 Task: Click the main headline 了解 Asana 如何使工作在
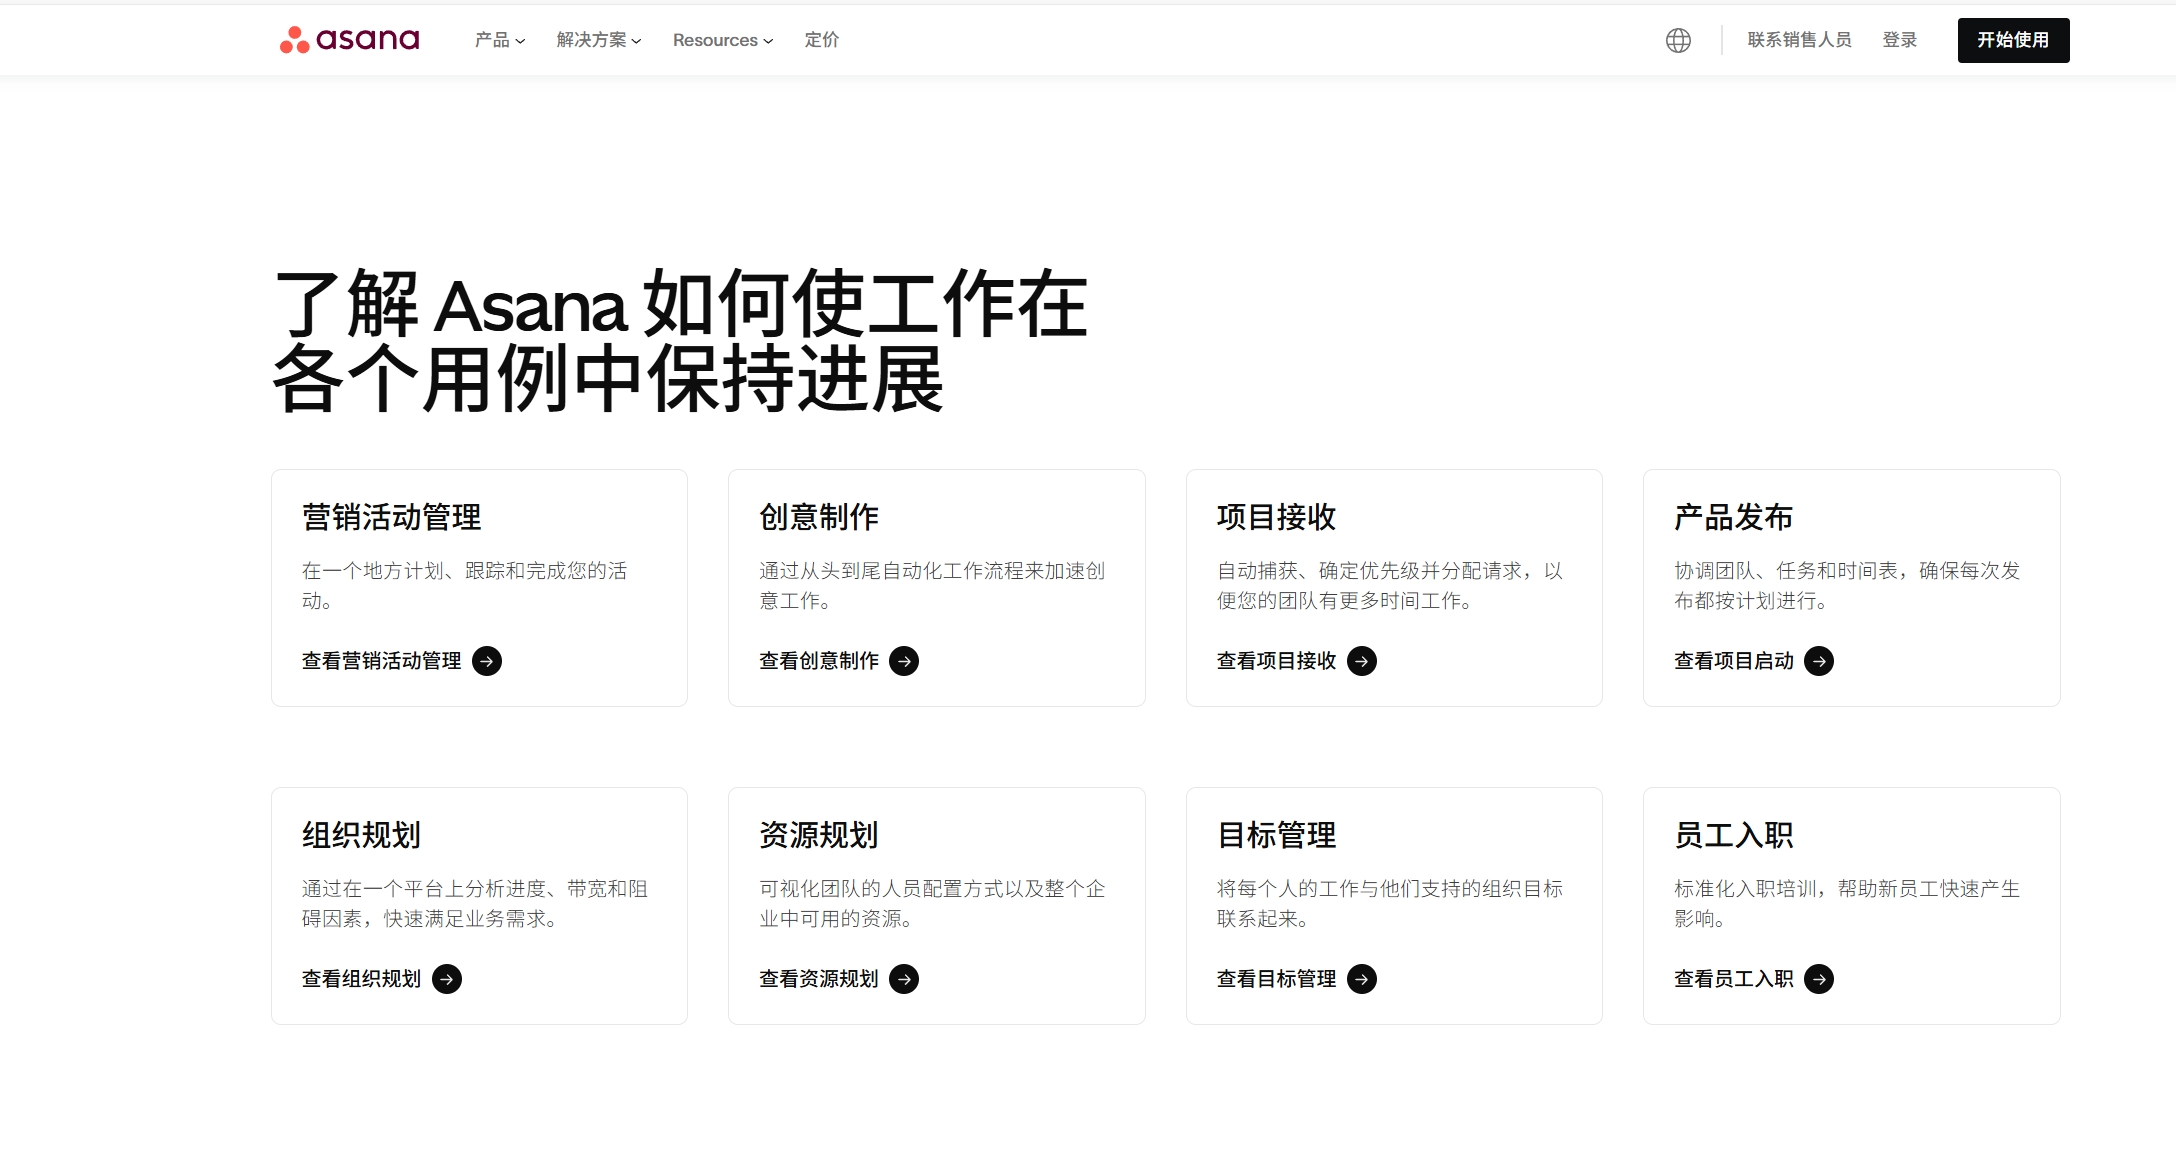[680, 304]
